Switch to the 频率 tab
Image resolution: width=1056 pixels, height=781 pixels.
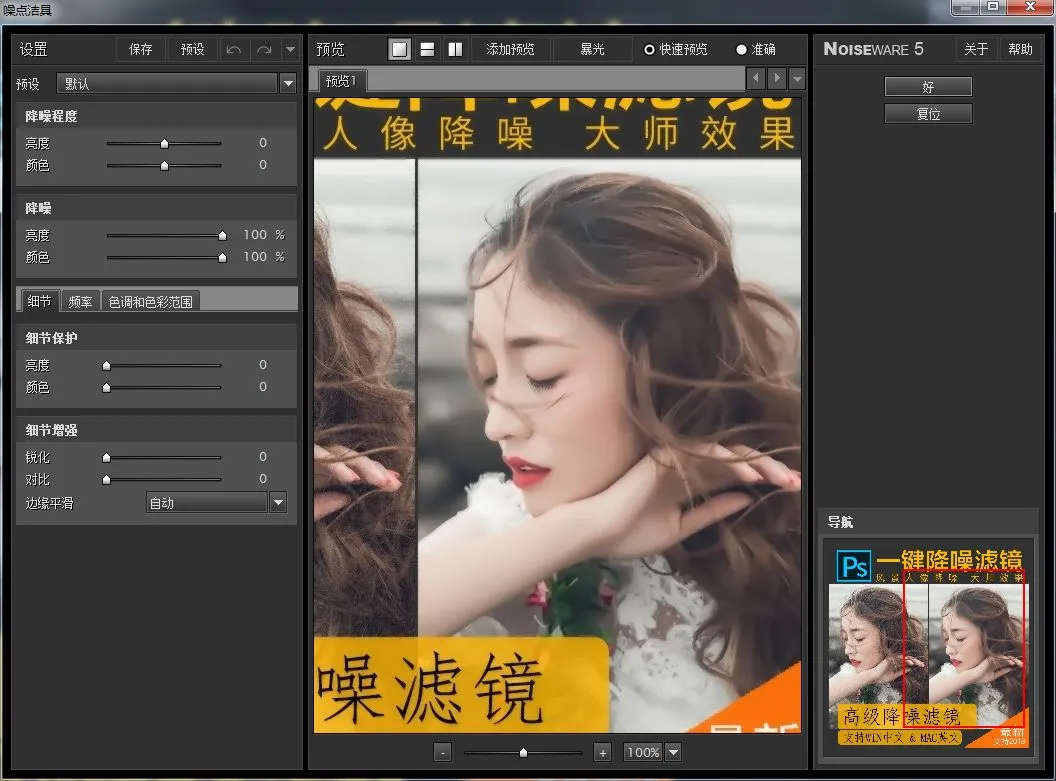click(x=80, y=300)
